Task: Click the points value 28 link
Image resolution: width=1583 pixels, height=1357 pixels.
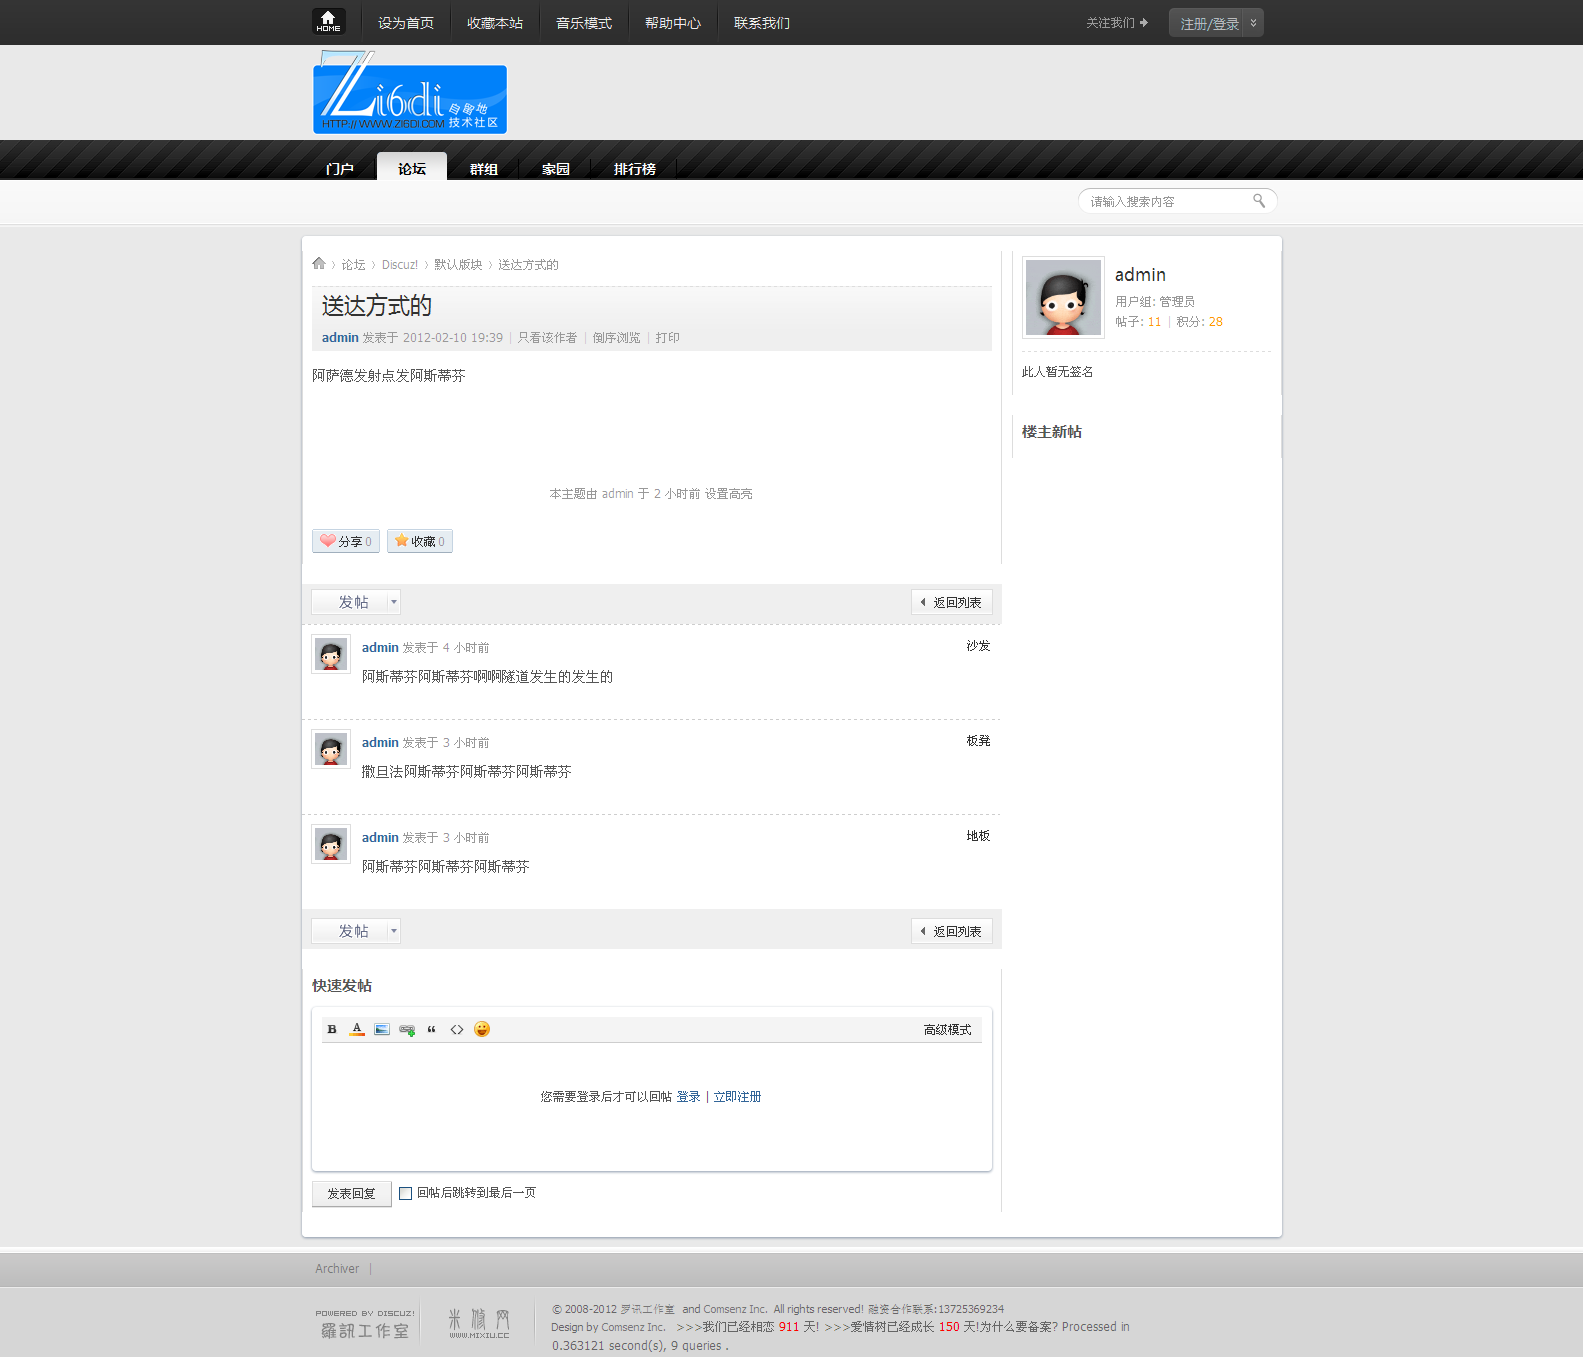Action: [x=1215, y=322]
